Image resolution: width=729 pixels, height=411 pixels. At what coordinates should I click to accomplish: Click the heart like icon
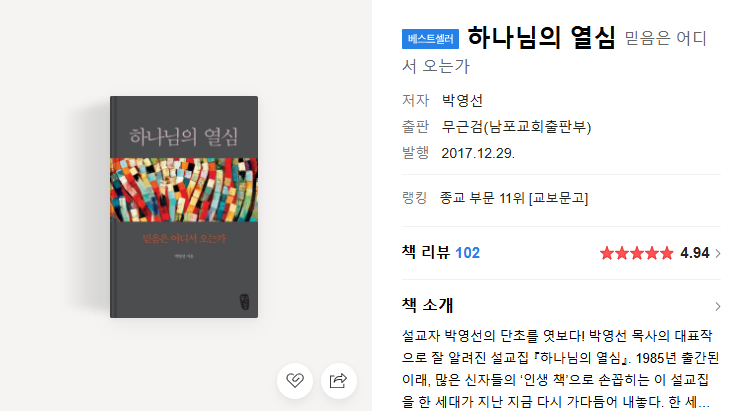[295, 381]
